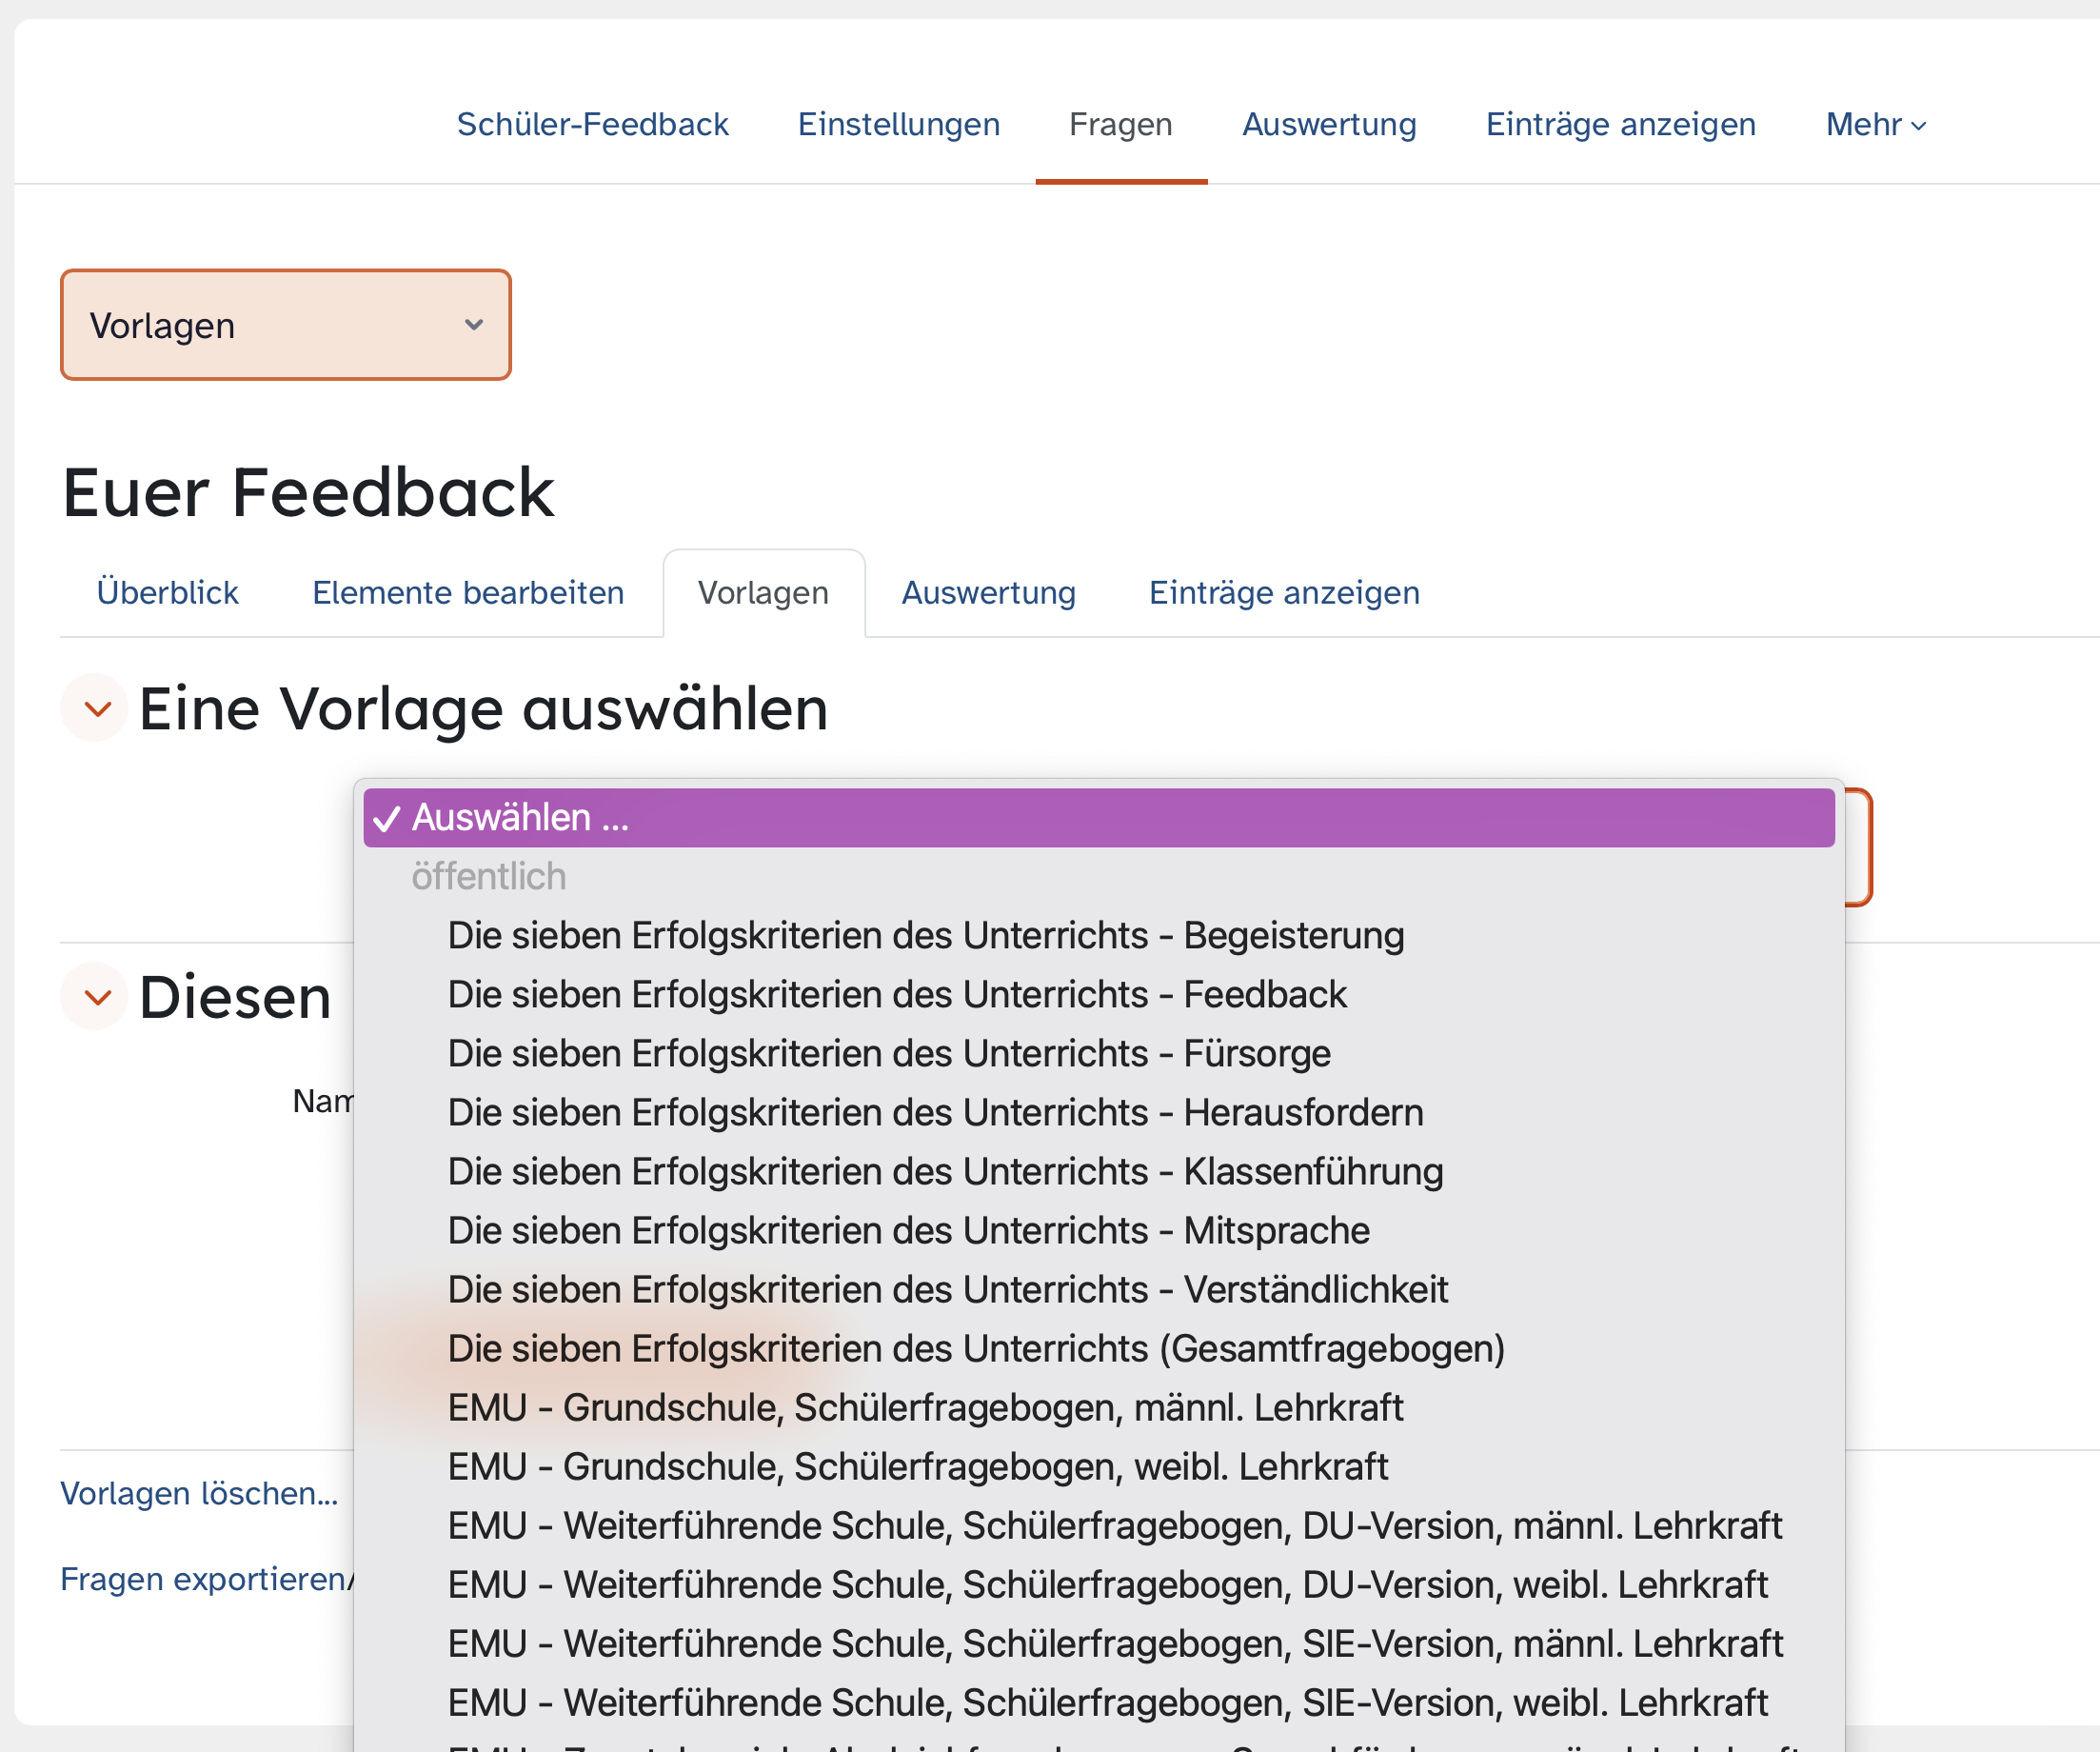The width and height of the screenshot is (2100, 1752).
Task: Switch to the Überblick sub-tab
Action: coord(167,593)
